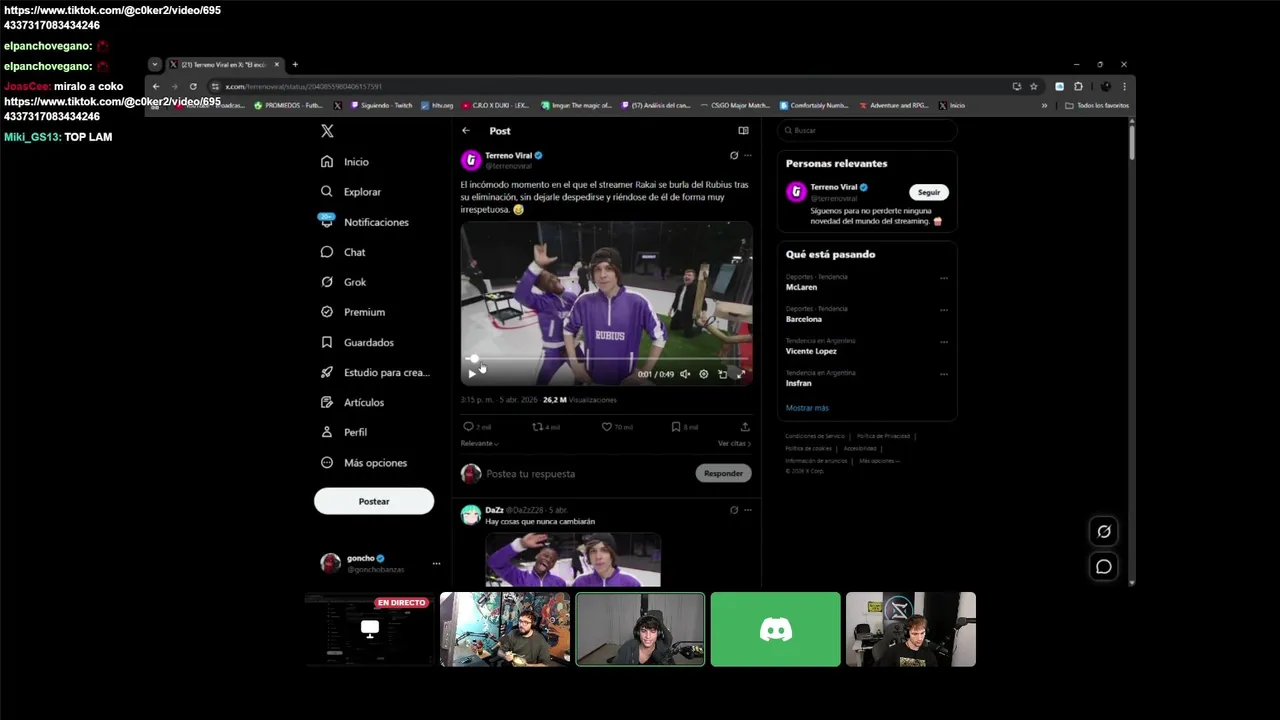Select the EN DIRECTO screen share tile
1280x720 pixels.
(370, 629)
